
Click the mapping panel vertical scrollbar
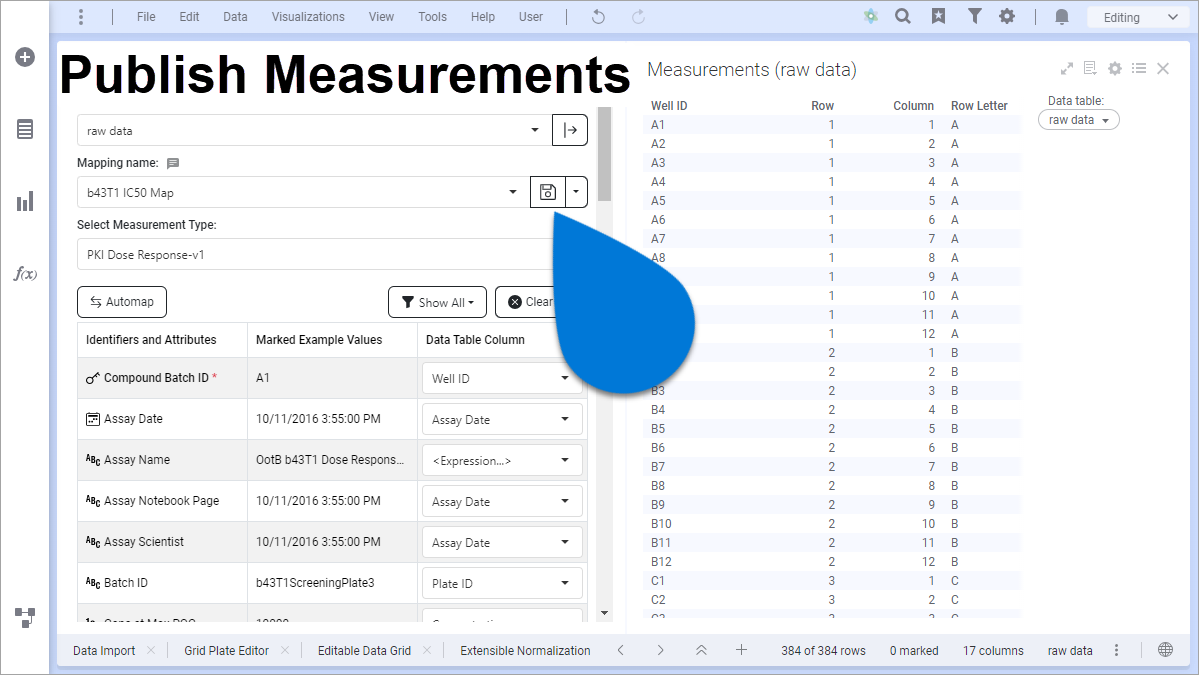604,154
